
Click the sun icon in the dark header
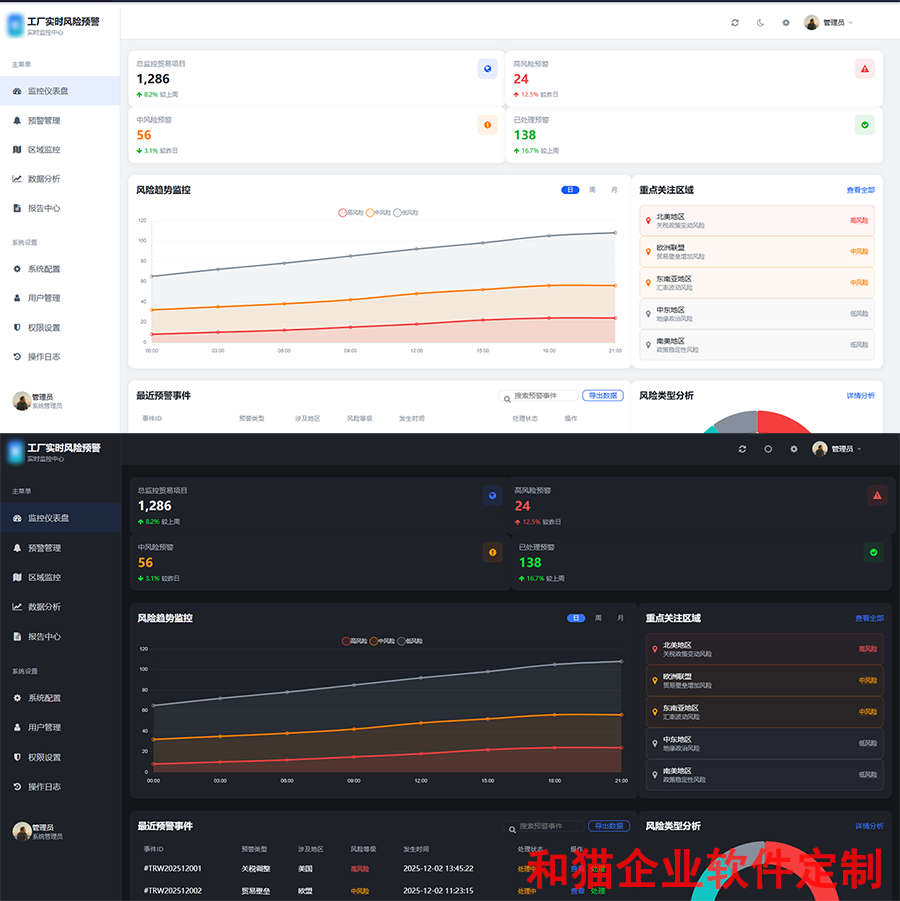(768, 449)
